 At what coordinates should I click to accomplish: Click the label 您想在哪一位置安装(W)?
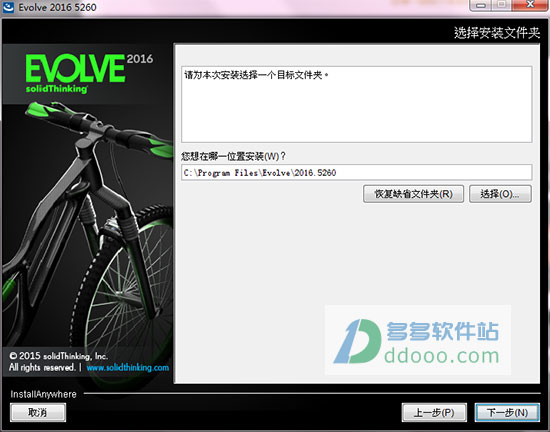pyautogui.click(x=233, y=156)
